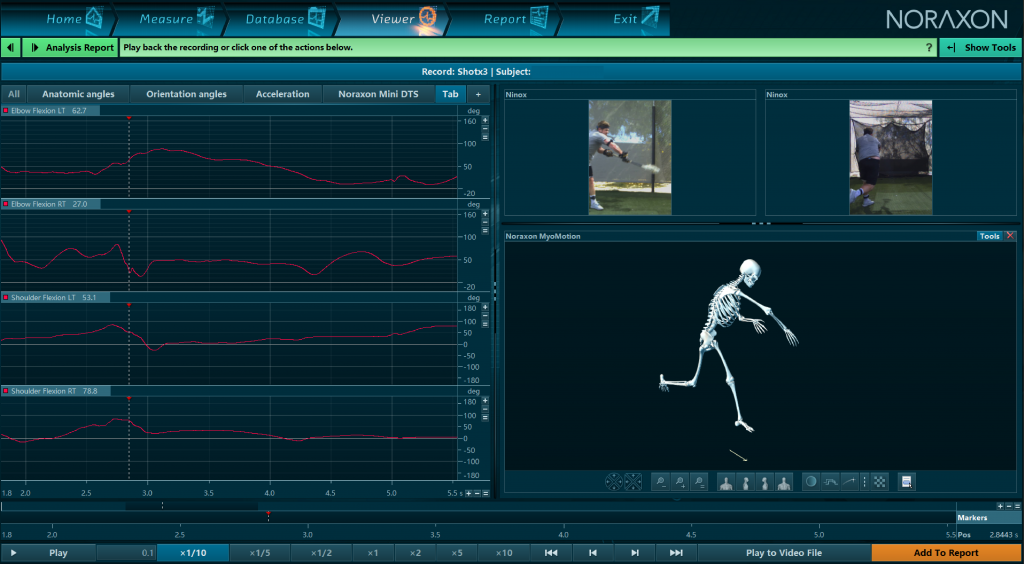
Task: Click the step-line icon in avatar toolbar
Action: click(x=830, y=482)
